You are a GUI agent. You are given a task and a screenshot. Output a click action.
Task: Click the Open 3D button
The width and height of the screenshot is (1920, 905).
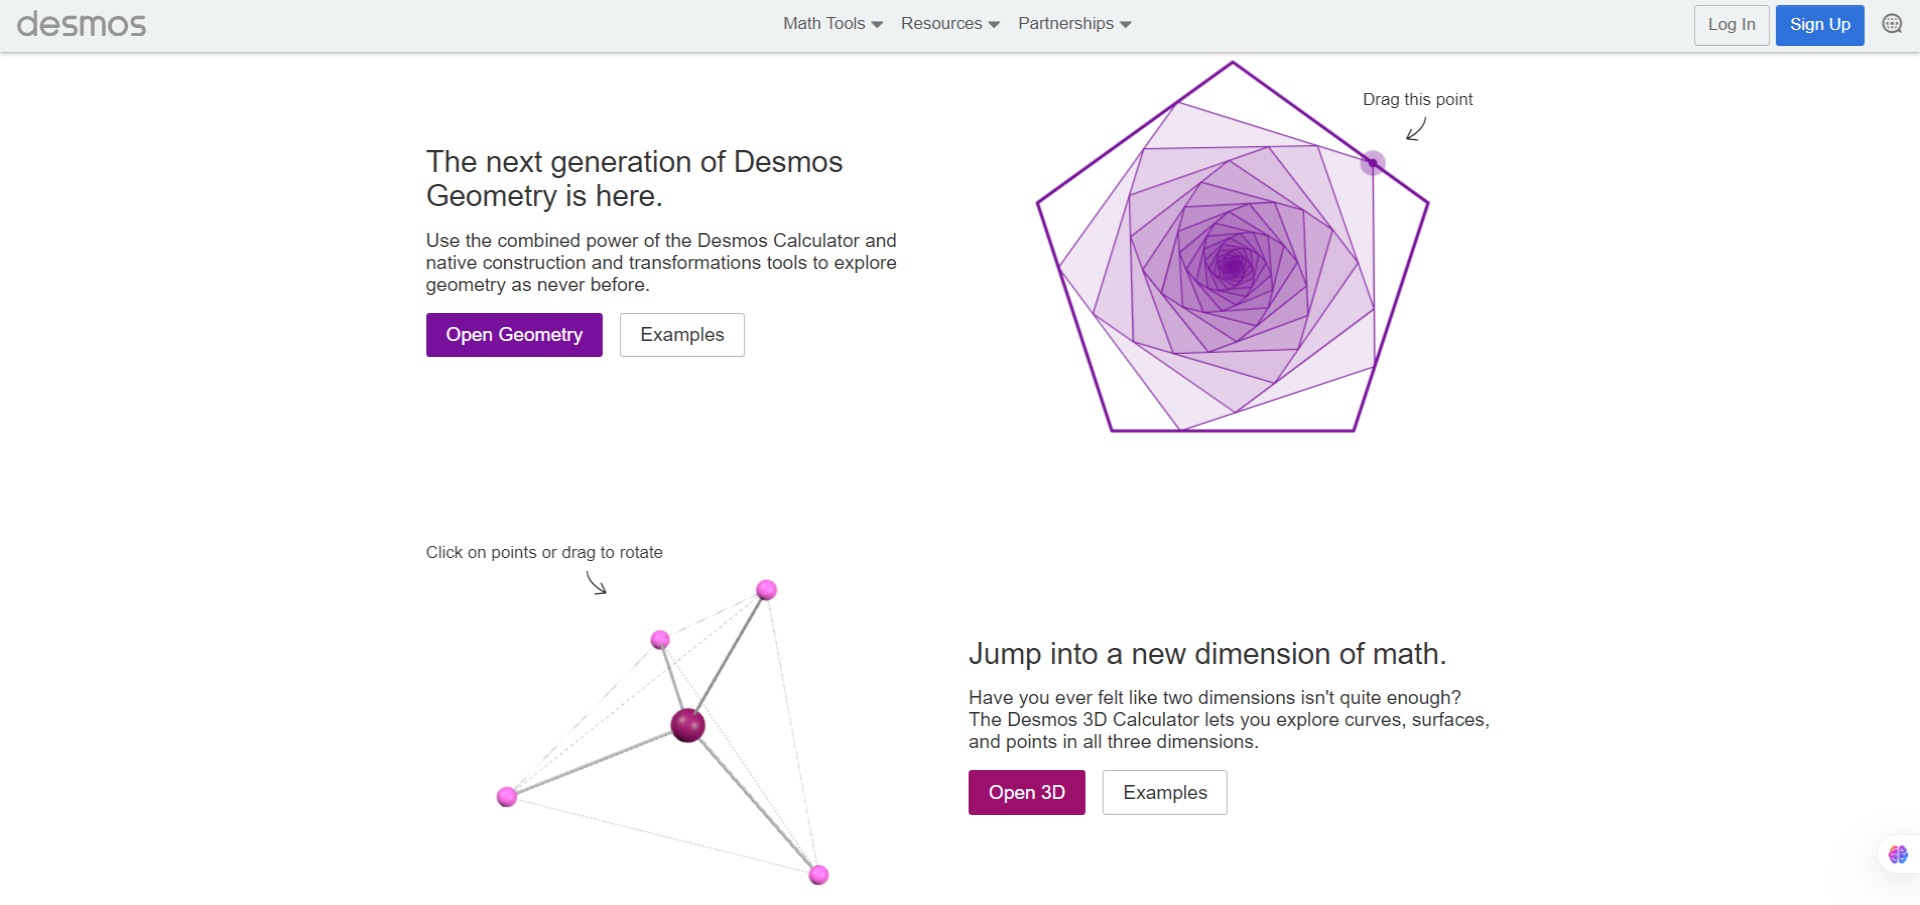tap(1026, 793)
